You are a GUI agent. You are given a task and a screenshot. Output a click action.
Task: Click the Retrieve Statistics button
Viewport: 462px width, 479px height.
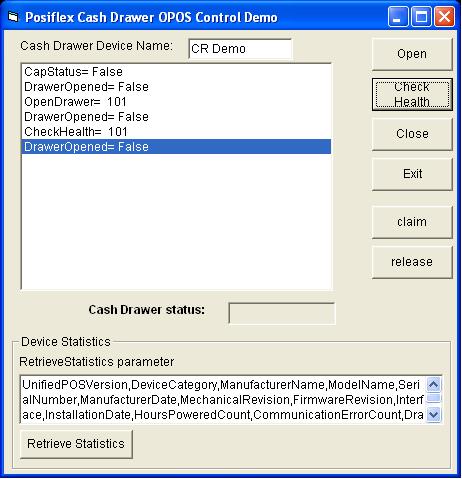click(76, 444)
